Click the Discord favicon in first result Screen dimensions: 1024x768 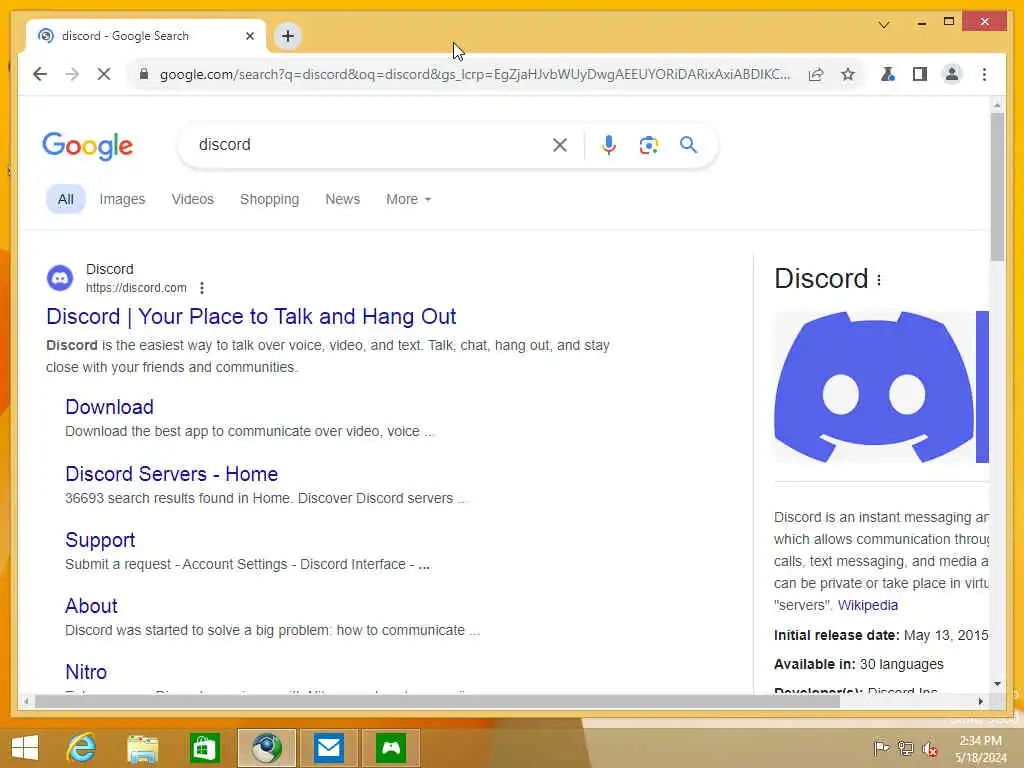tap(60, 278)
